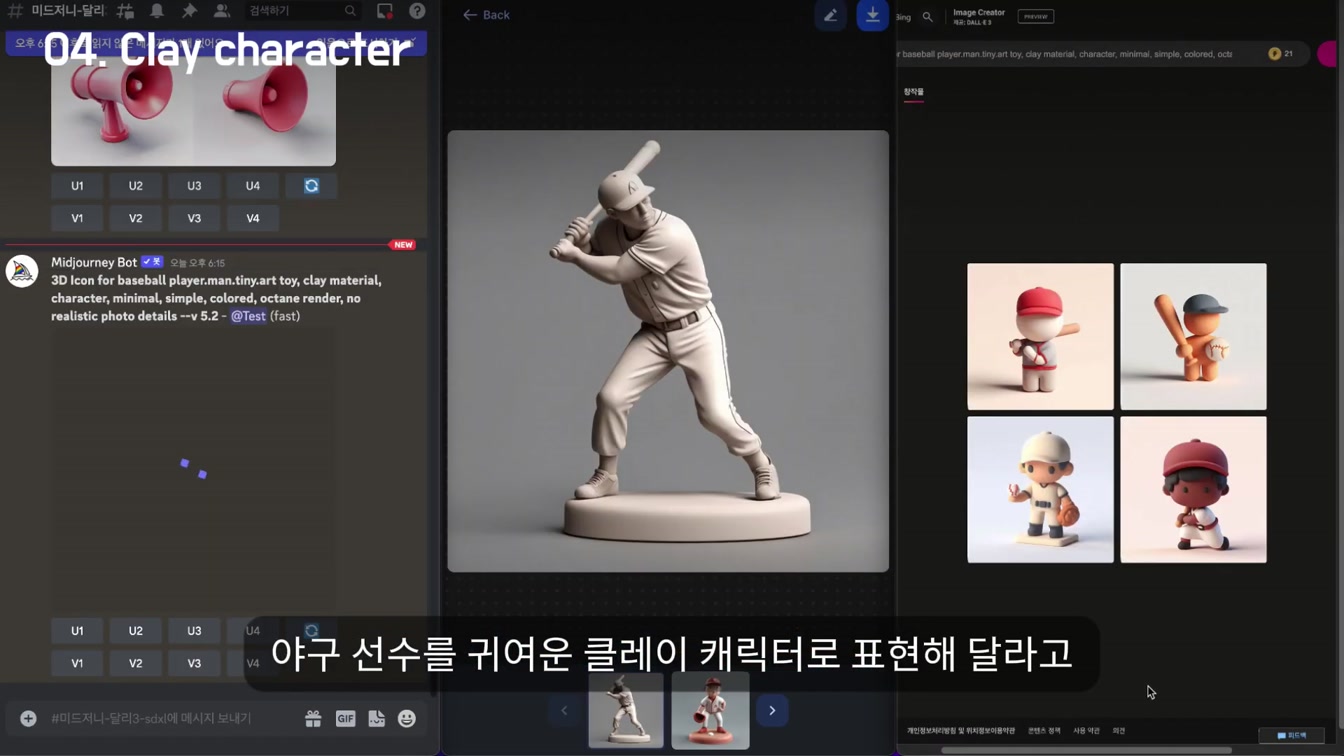Click the horizontal scrollbar in Bing window

(1086, 751)
